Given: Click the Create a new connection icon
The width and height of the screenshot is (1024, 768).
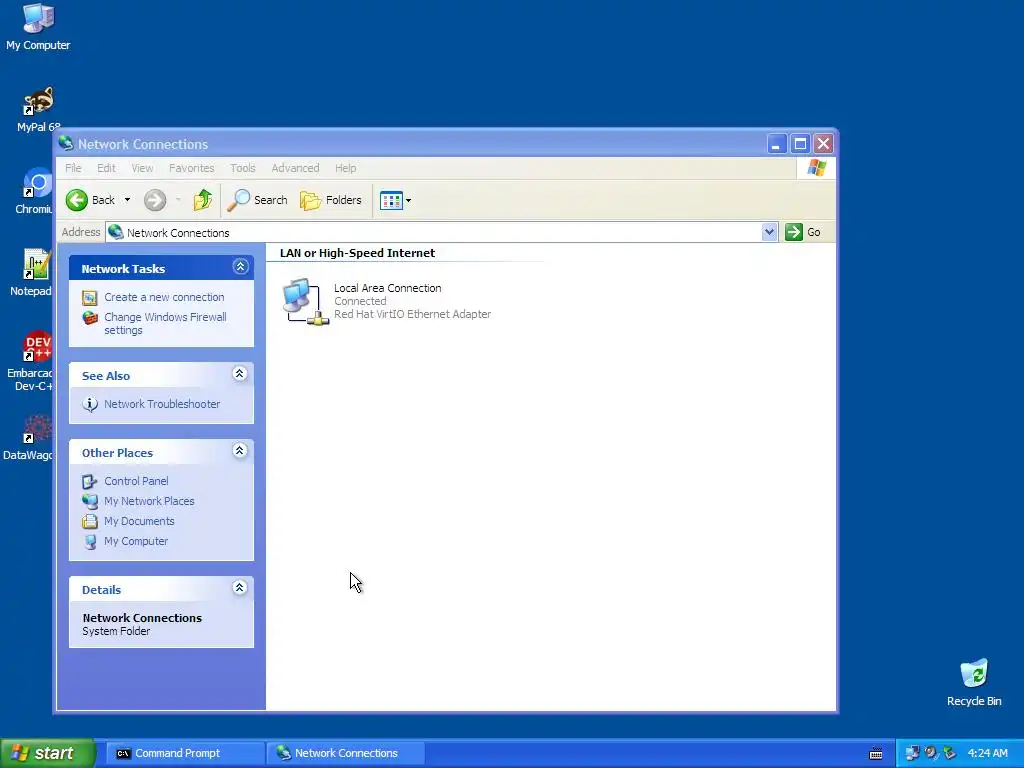Looking at the screenshot, I should point(89,298).
